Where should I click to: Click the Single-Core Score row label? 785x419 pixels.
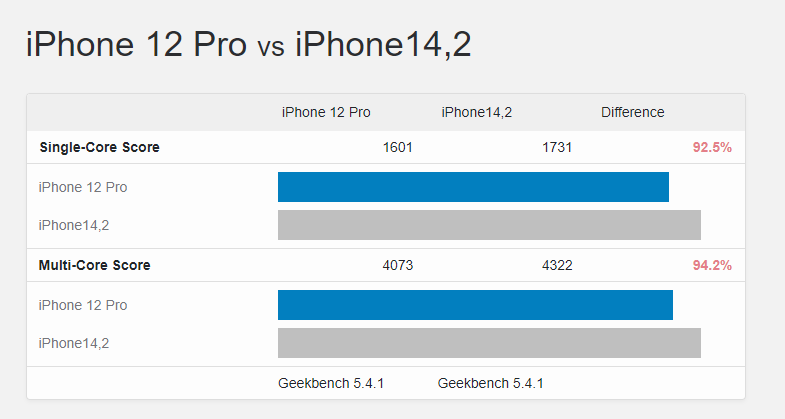point(99,147)
